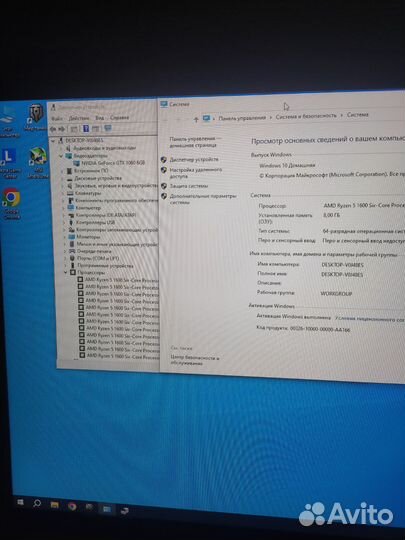This screenshot has width=405, height=540.
Task: Open the Справка menu in Device Manager
Action: tap(119, 117)
